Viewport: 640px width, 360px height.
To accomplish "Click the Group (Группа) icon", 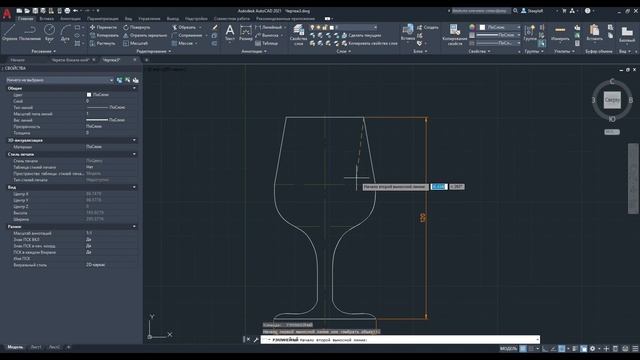I will 530,33.
